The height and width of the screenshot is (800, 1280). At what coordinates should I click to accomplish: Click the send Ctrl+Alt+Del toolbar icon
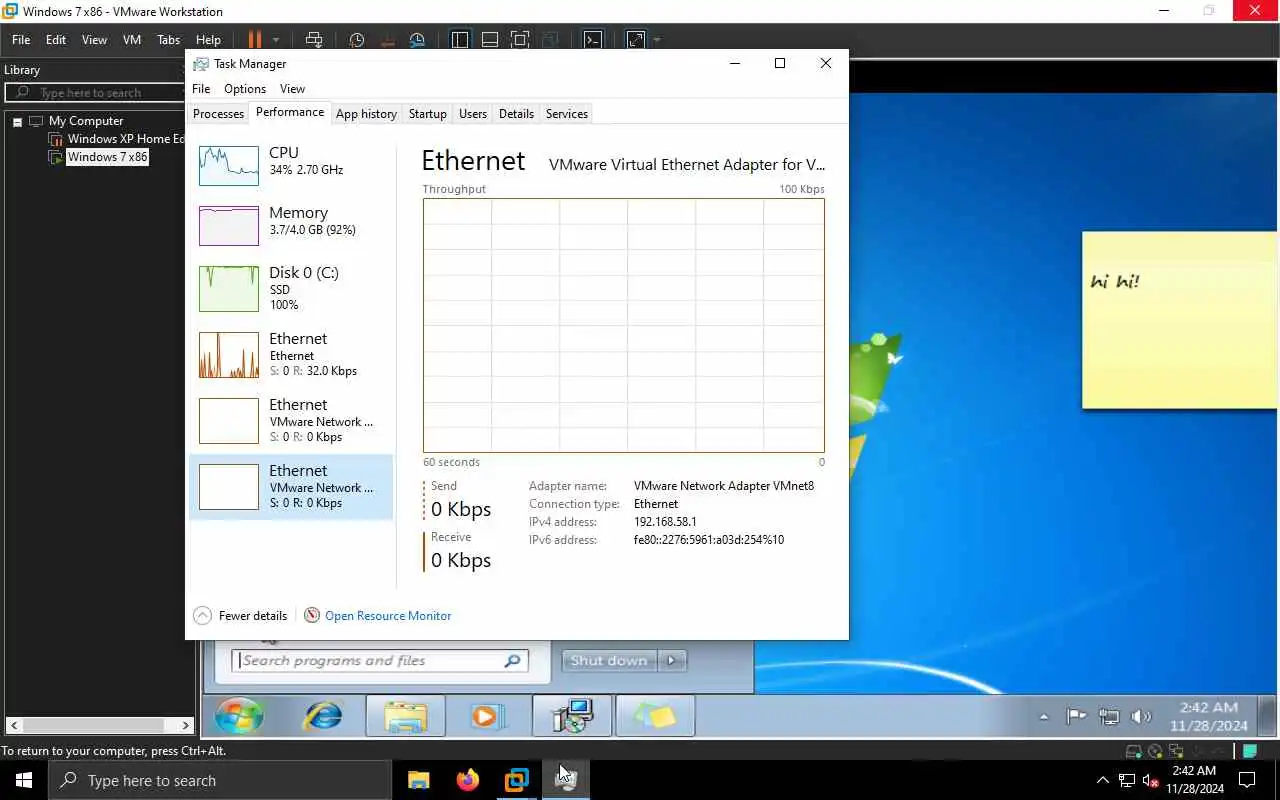coord(314,40)
